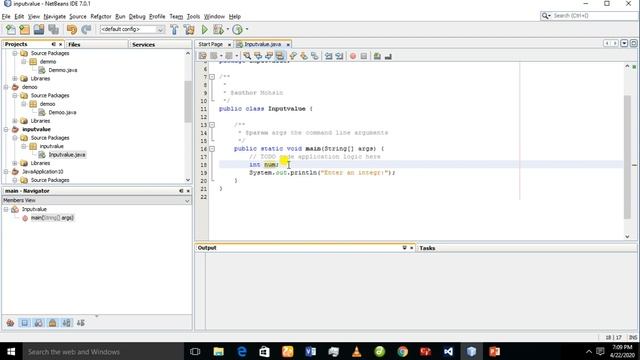Click the editor vertical scrollbar
This screenshot has height=360, width=640.
point(627,157)
